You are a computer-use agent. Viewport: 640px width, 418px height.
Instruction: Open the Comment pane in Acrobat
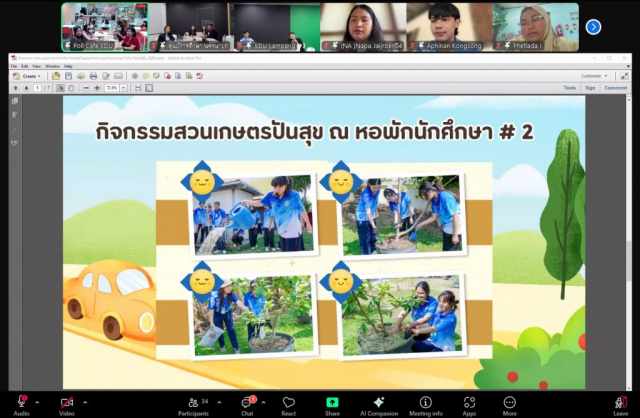(x=615, y=88)
